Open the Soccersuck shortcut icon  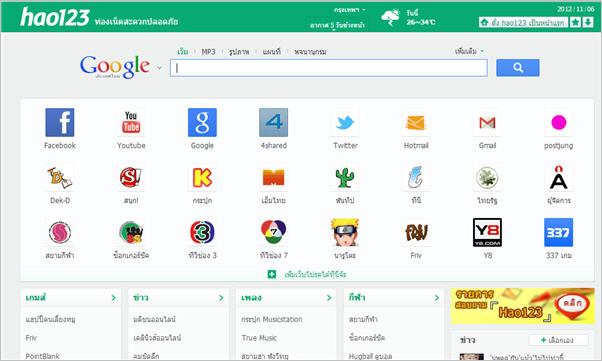tap(131, 232)
